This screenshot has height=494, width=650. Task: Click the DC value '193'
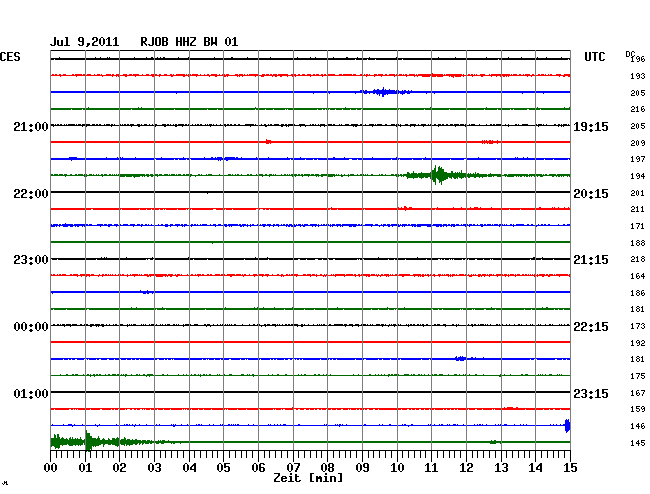tap(638, 76)
